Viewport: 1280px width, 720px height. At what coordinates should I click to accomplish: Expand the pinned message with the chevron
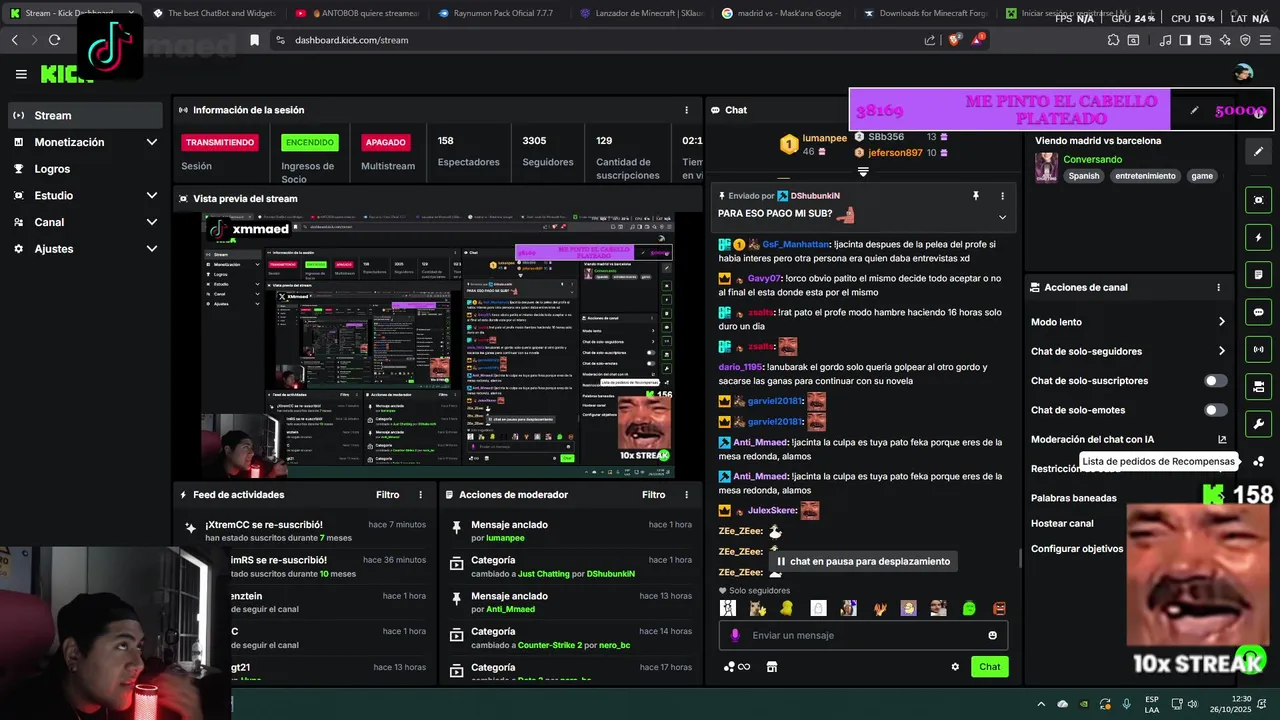coord(1002,217)
